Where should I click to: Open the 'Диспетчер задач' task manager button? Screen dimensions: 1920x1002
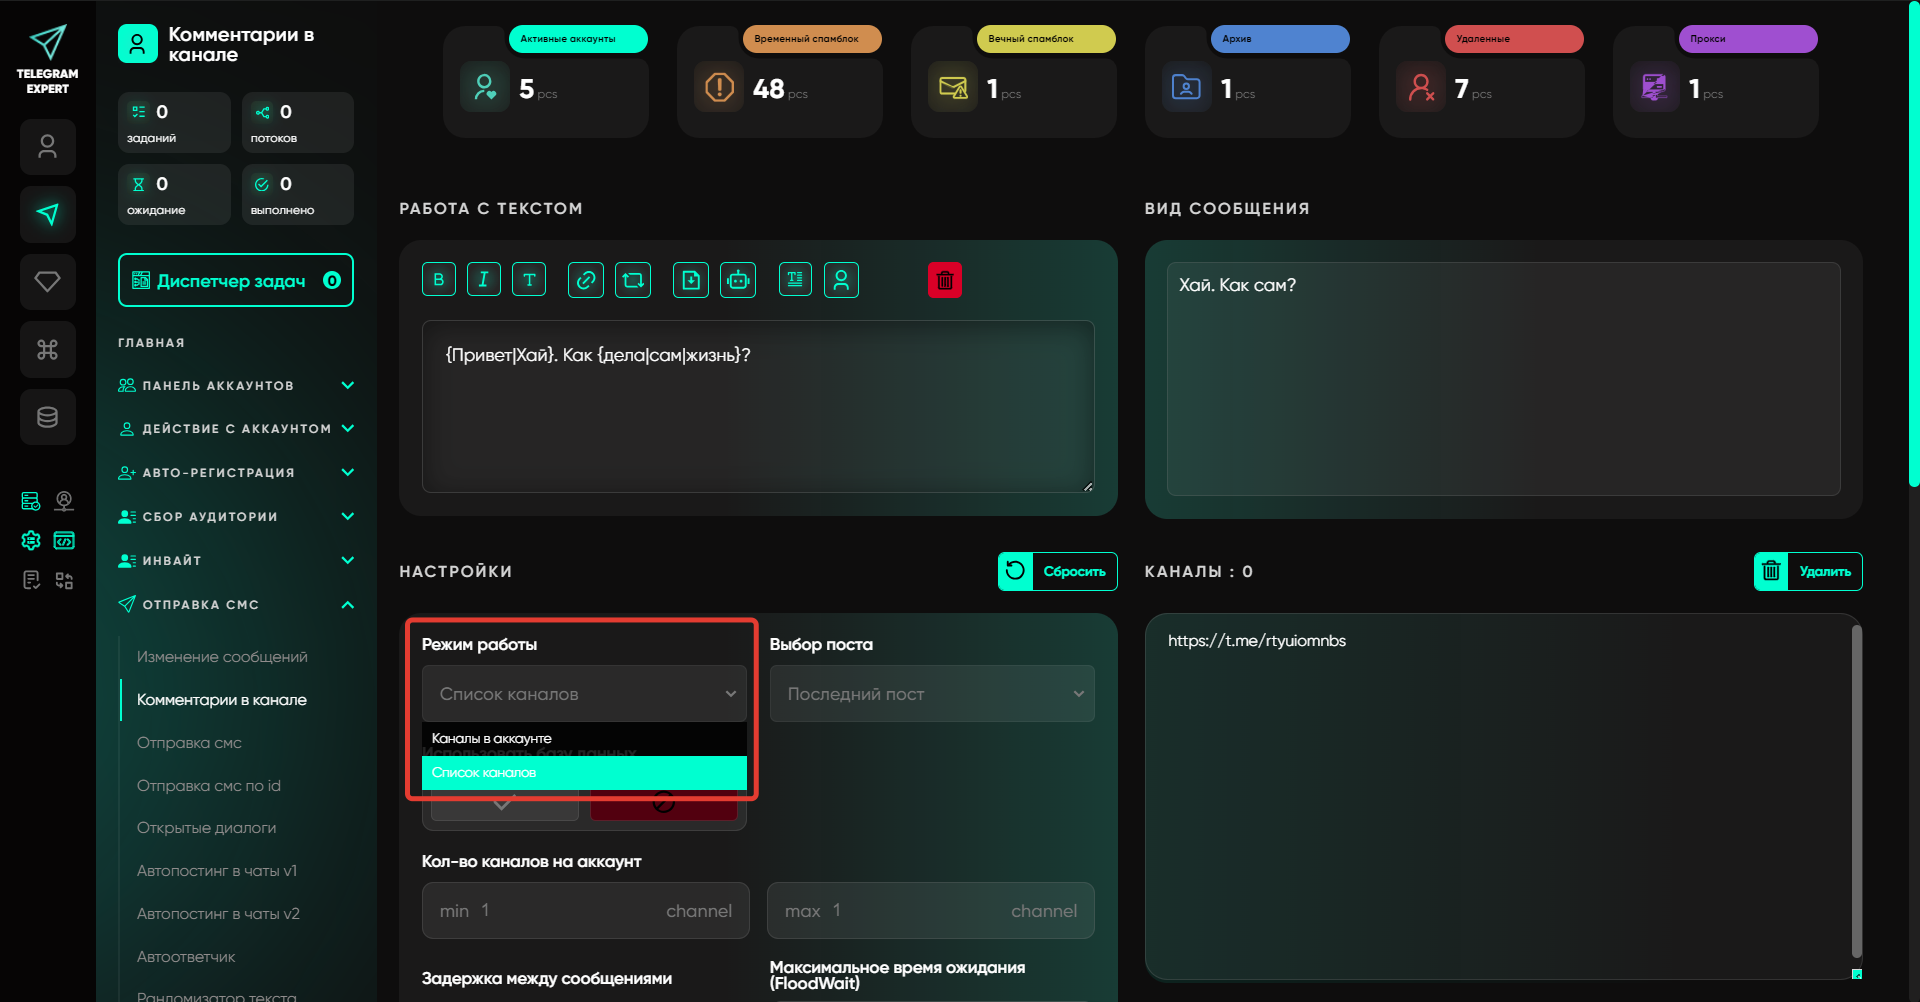point(236,281)
